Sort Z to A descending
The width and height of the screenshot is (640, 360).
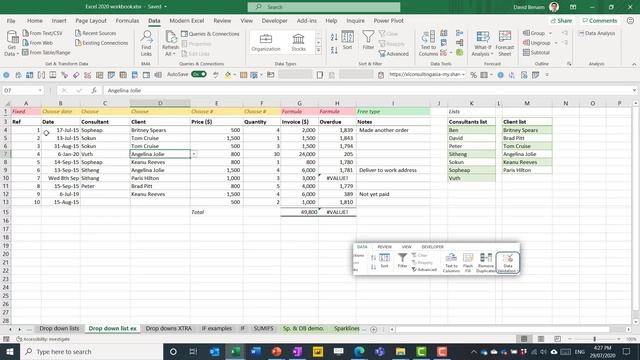[x=334, y=50]
